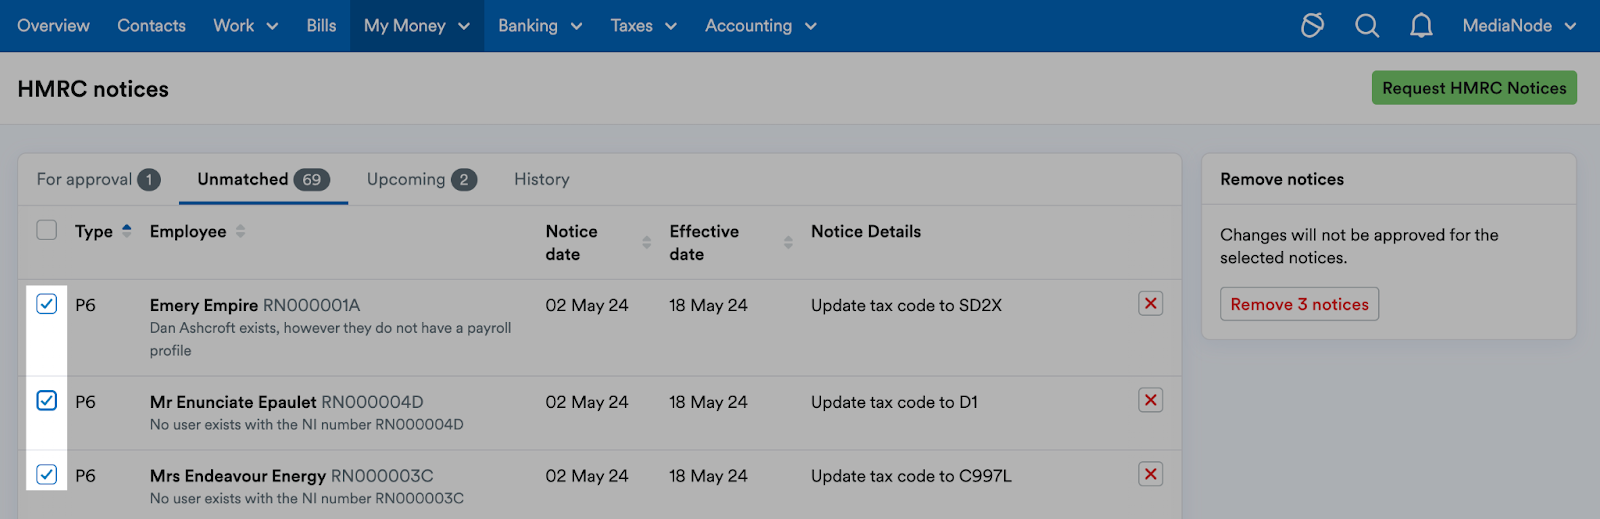Open the MediaNode account dropdown
The height and width of the screenshot is (519, 1600).
point(1519,26)
